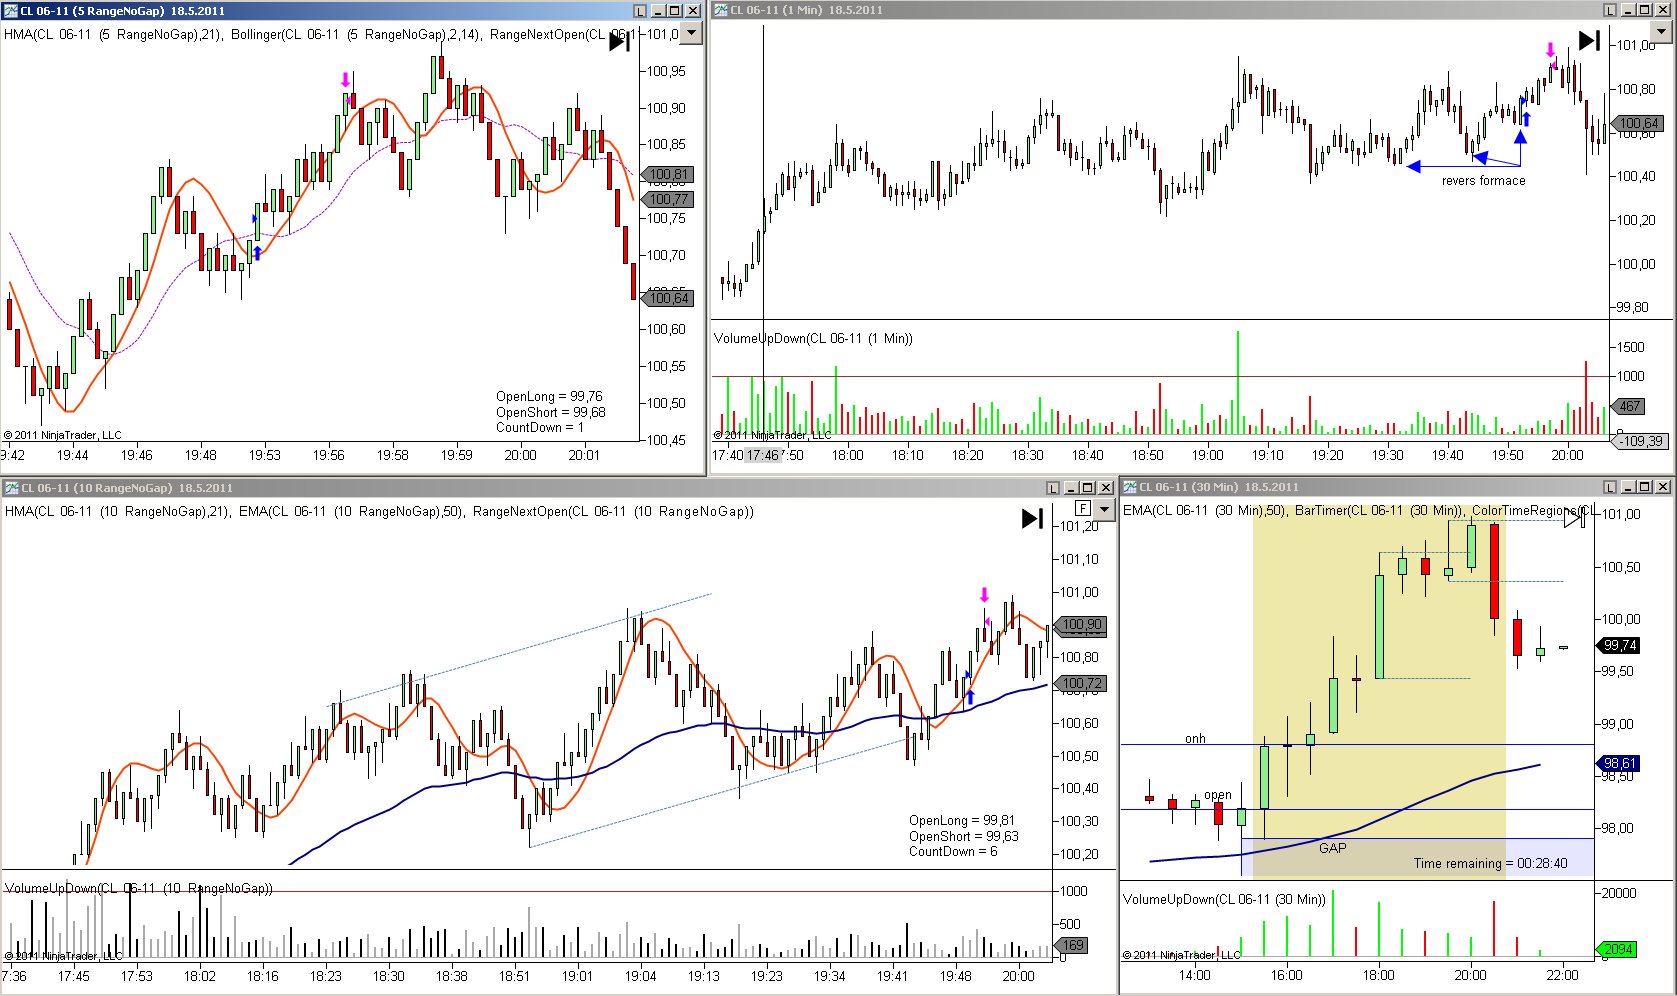This screenshot has width=1677, height=996.
Task: Toggle the F button in the 10 RangeNoGap chart
Action: click(1083, 509)
